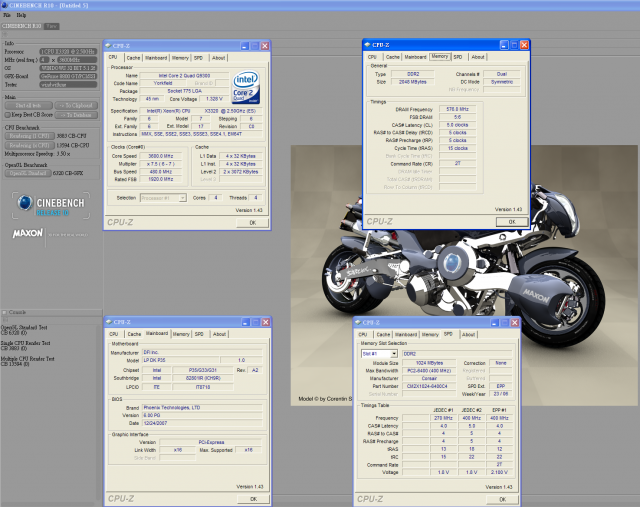
Task: Switch to the CPU tab in the Memory-tab CPU-Z window
Action: 372,57
